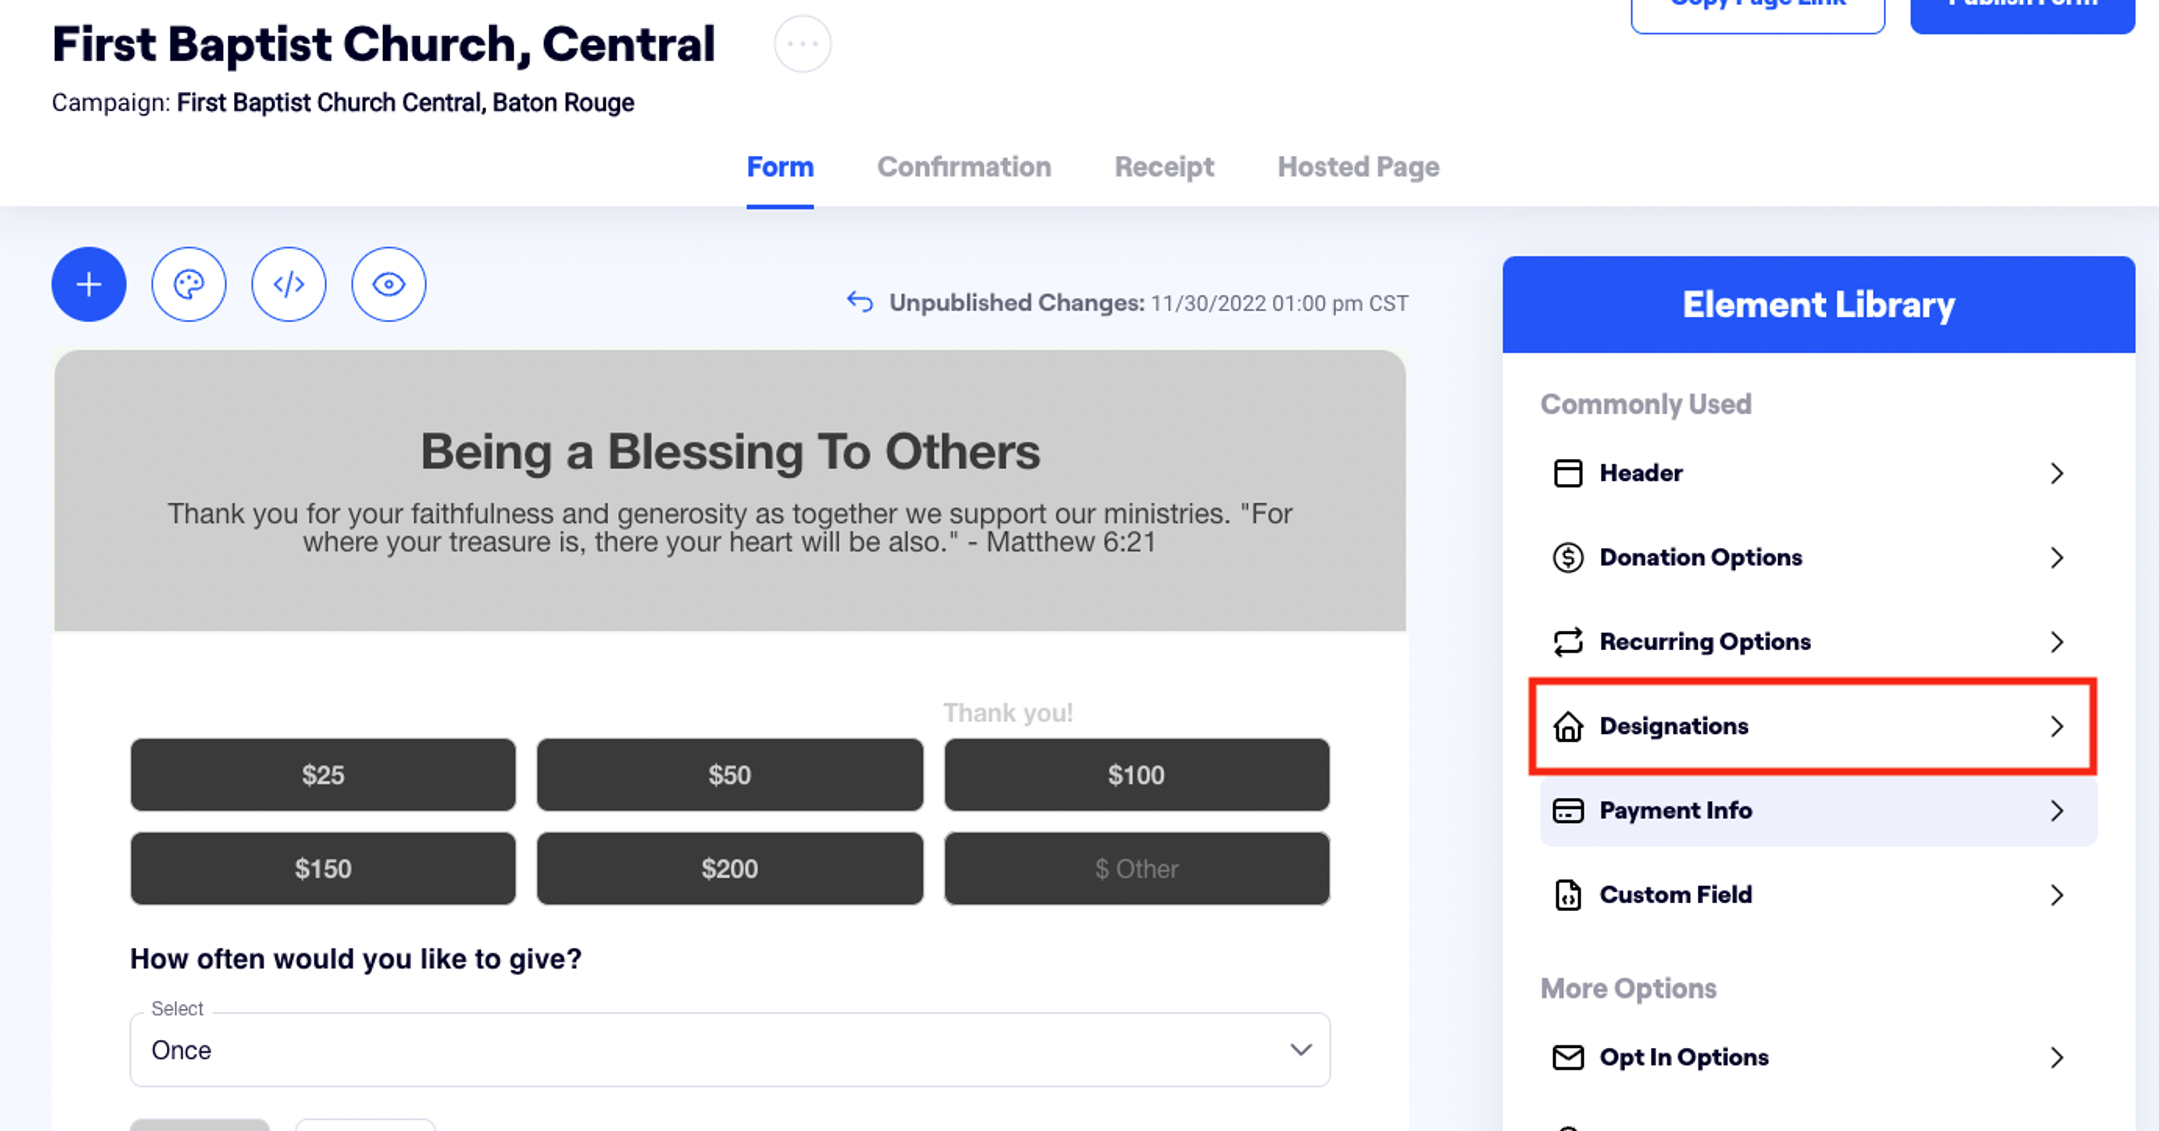Screen dimensions: 2159x1131
Task: Click the First Baptist Church, Central title
Action: tap(383, 44)
